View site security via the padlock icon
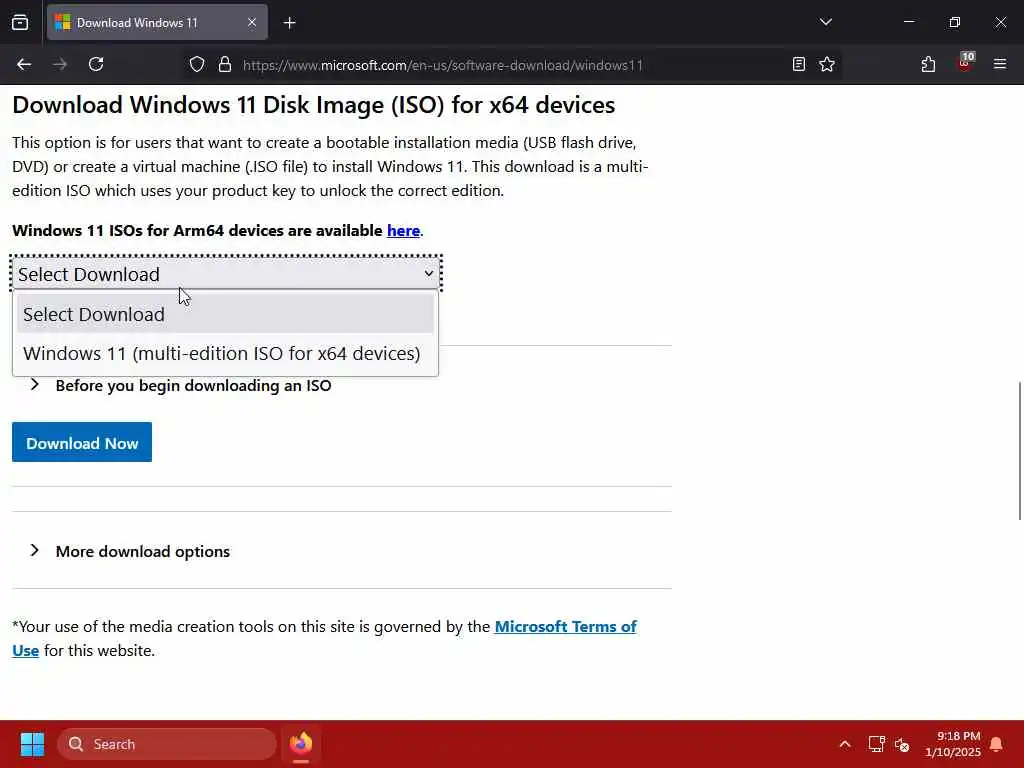The image size is (1024, 768). [225, 64]
